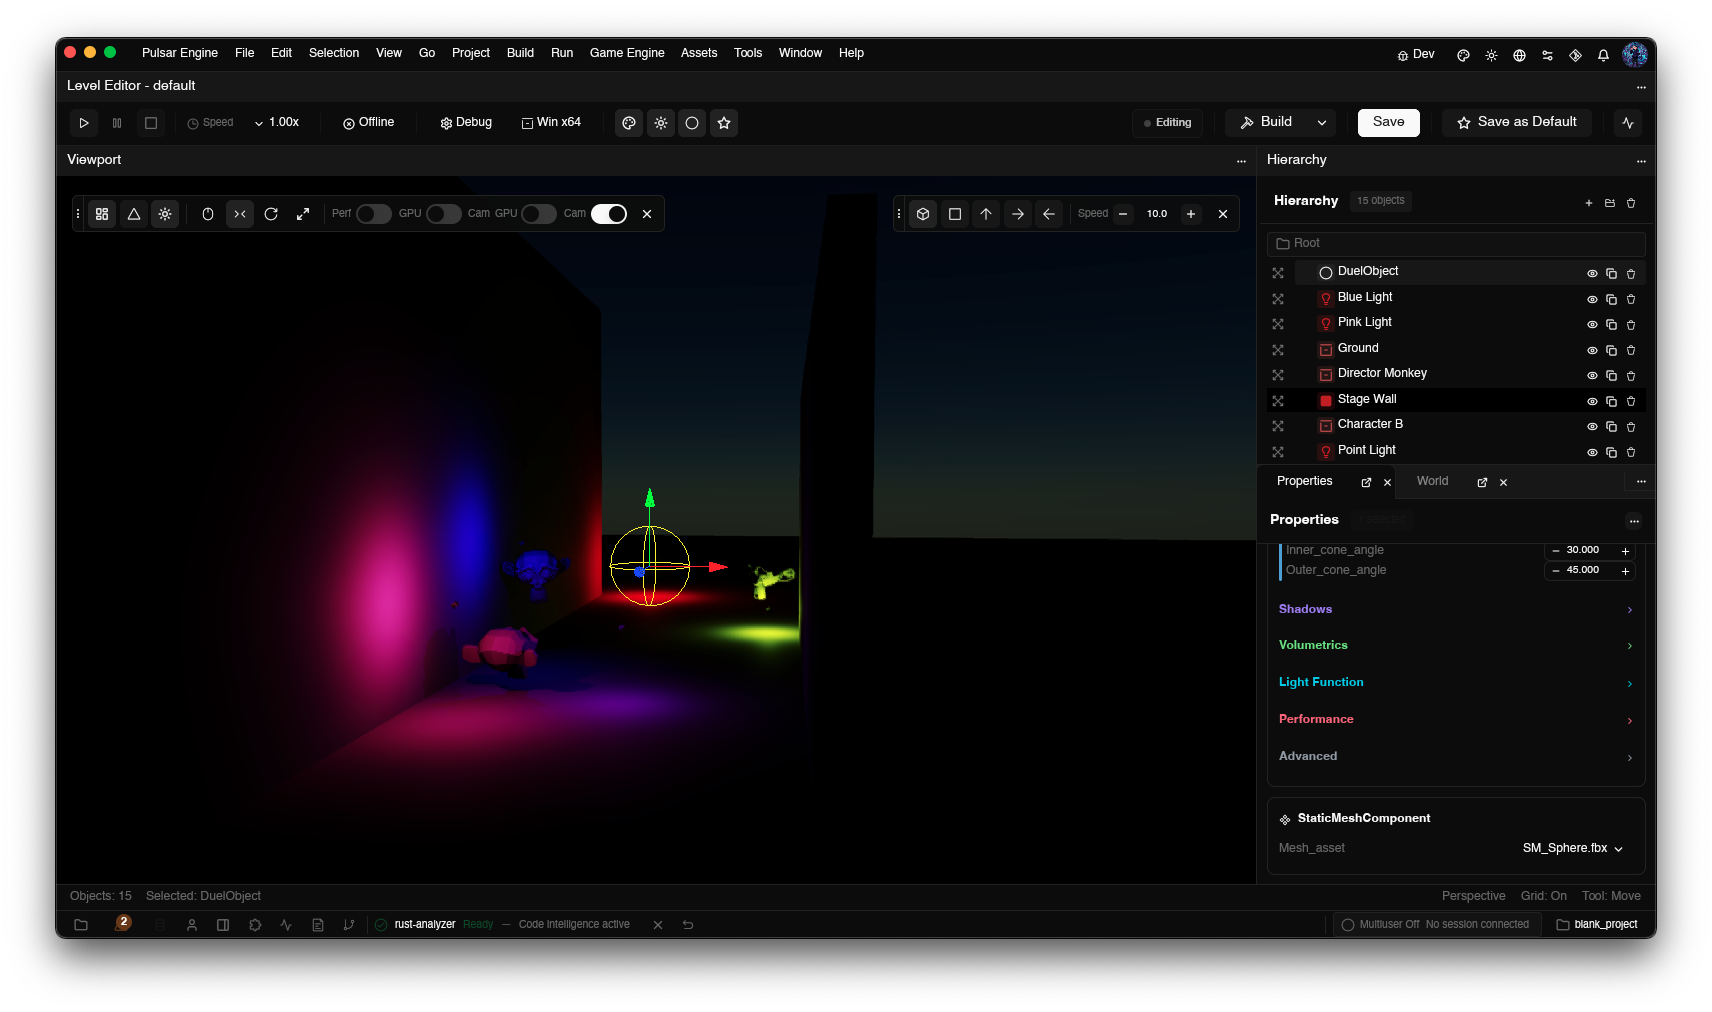Increase Inner_cone_angle with plus button
This screenshot has width=1712, height=1012.
click(1625, 551)
